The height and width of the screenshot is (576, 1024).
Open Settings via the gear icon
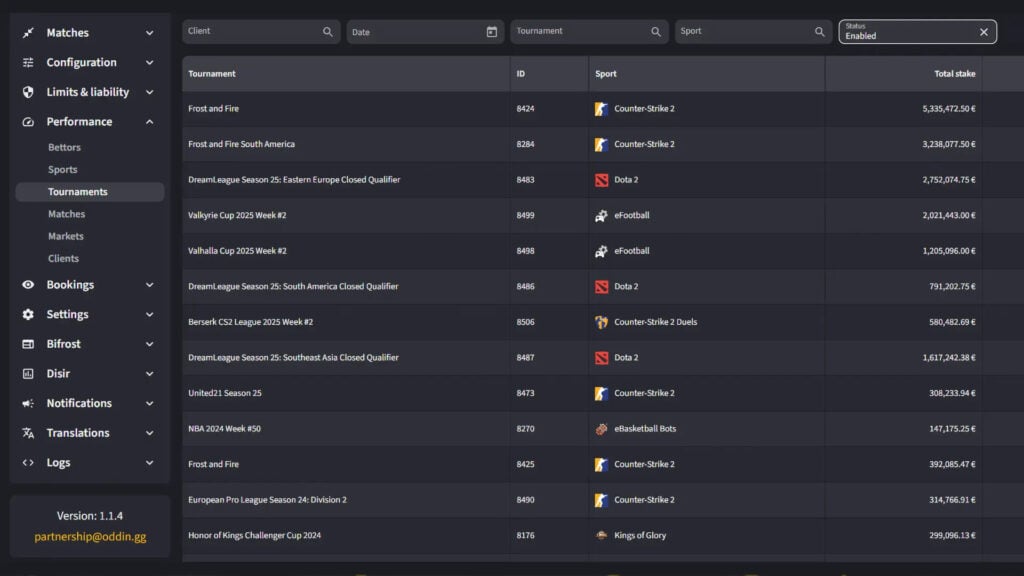coord(26,314)
